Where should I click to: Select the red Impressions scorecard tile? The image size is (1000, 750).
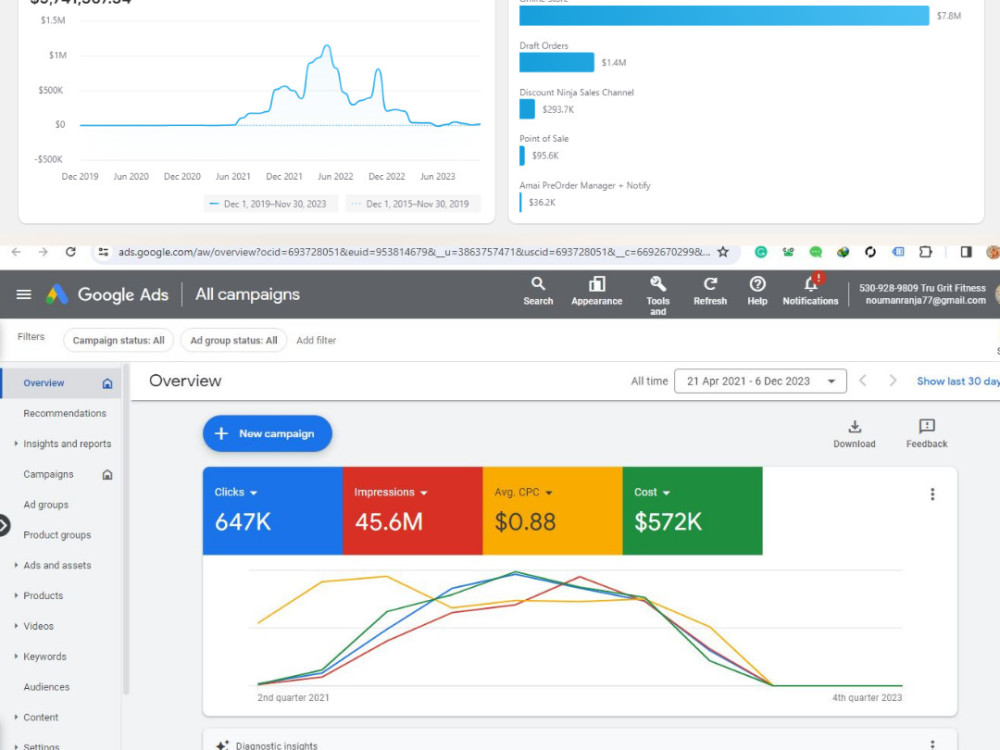click(413, 511)
